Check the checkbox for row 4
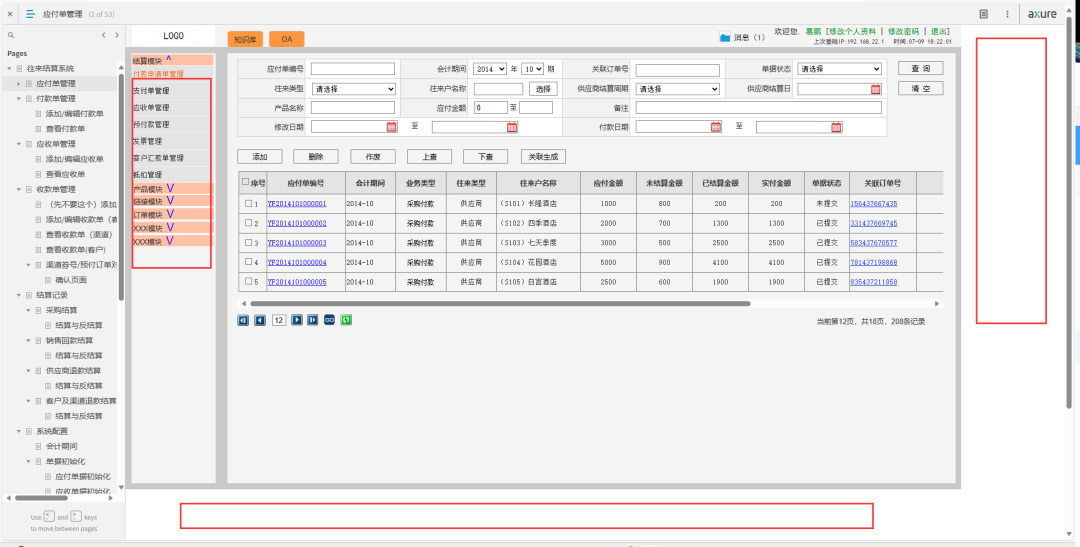Image resolution: width=1080 pixels, height=547 pixels. 249,262
